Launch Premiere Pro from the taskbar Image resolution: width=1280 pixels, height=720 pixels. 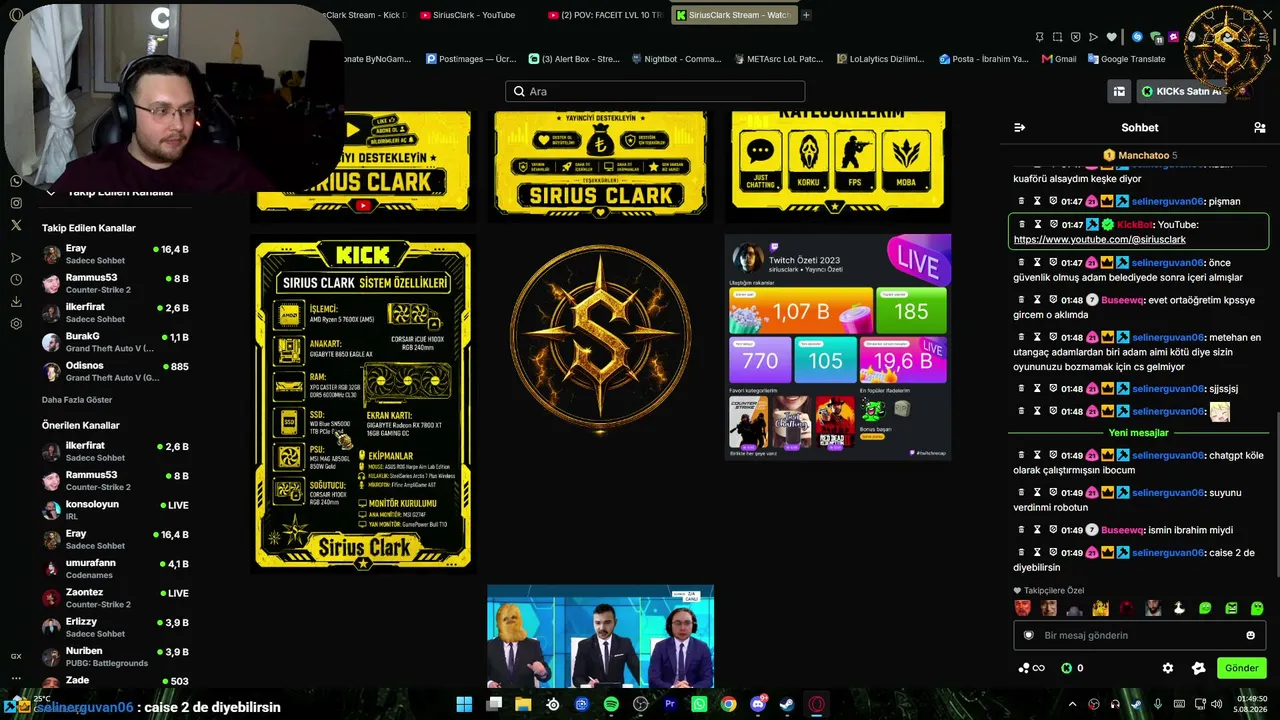[x=670, y=704]
